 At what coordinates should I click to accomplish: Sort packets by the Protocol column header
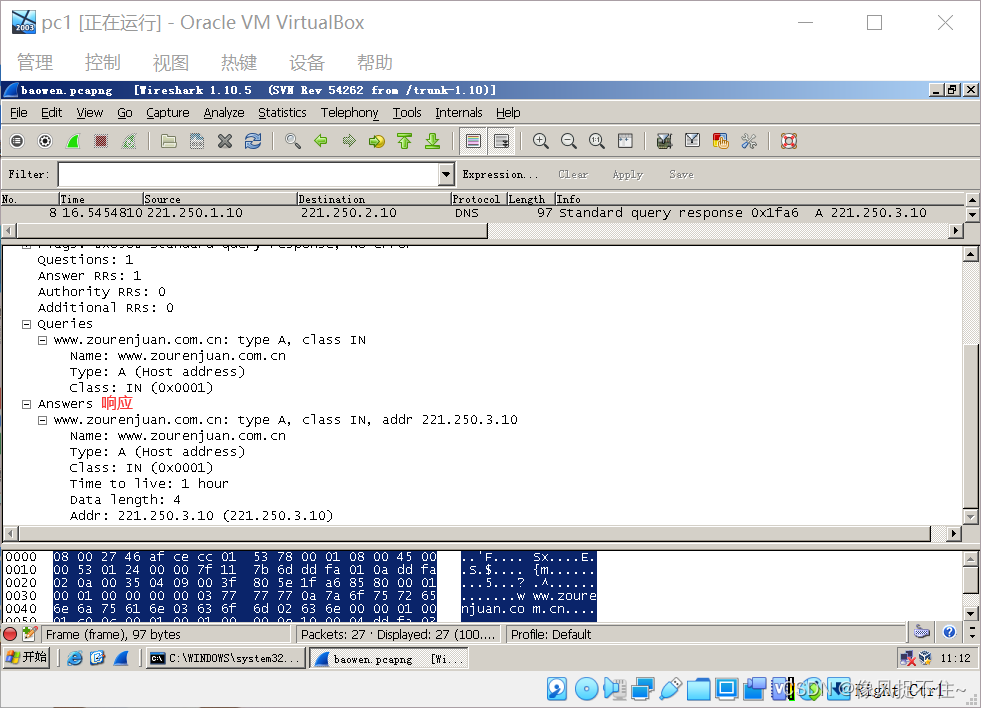(x=479, y=199)
